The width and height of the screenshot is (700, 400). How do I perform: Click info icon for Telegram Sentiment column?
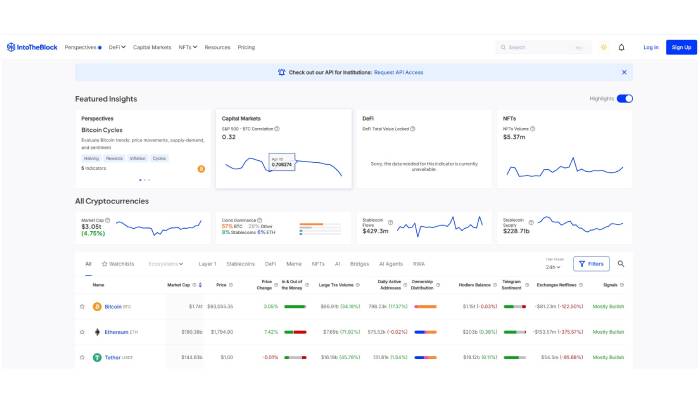(x=527, y=285)
